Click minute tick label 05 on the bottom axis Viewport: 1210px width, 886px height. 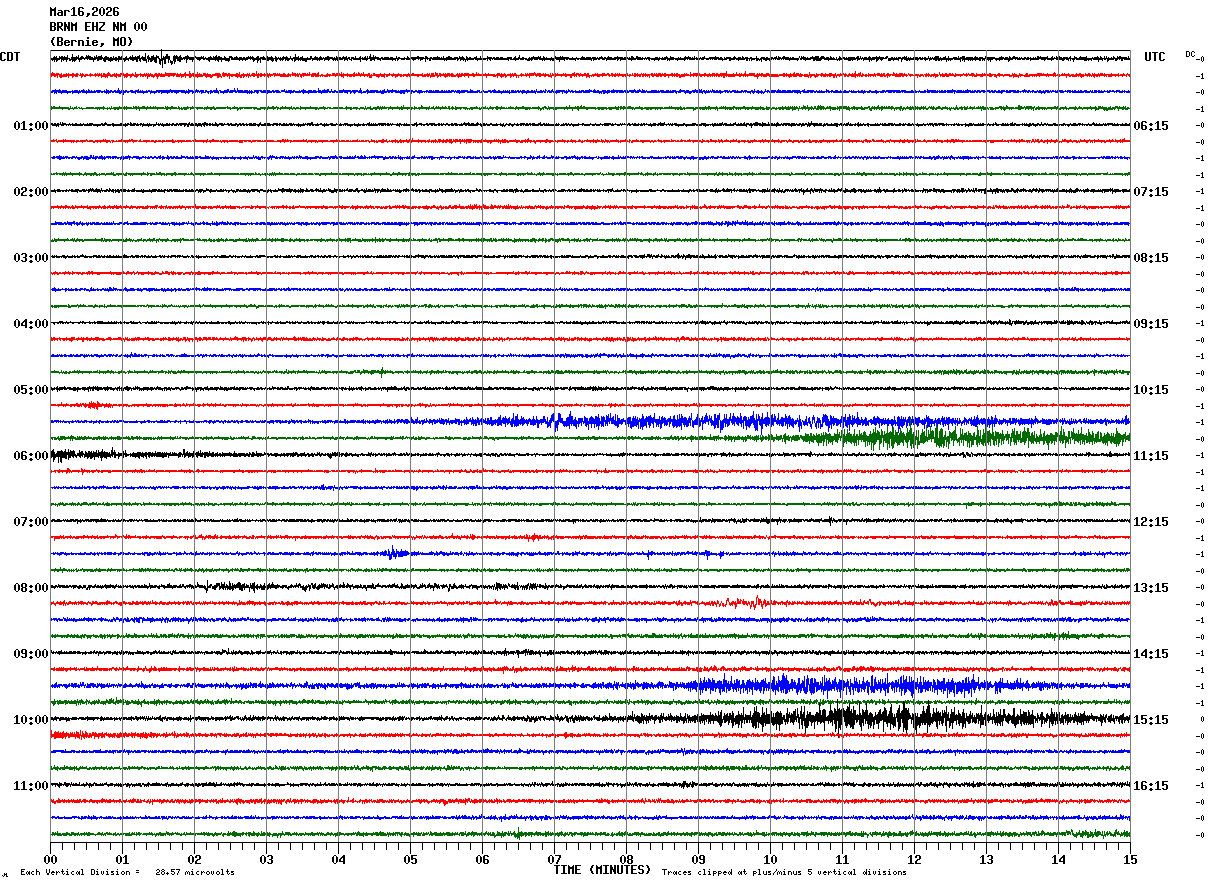[410, 859]
